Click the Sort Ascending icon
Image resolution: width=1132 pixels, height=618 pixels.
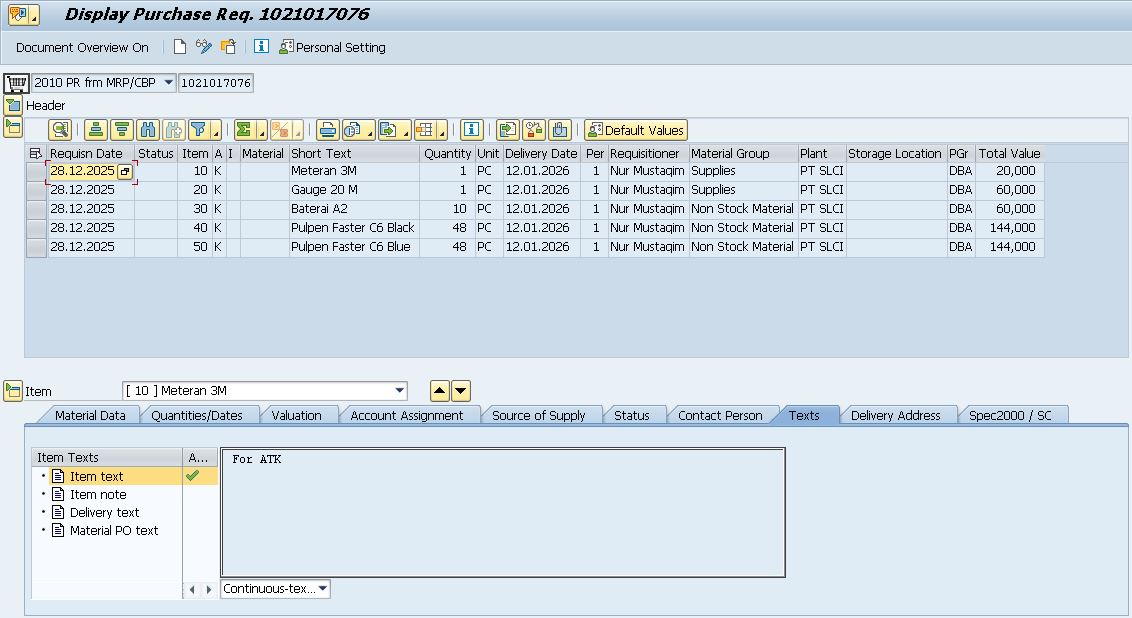(96, 130)
